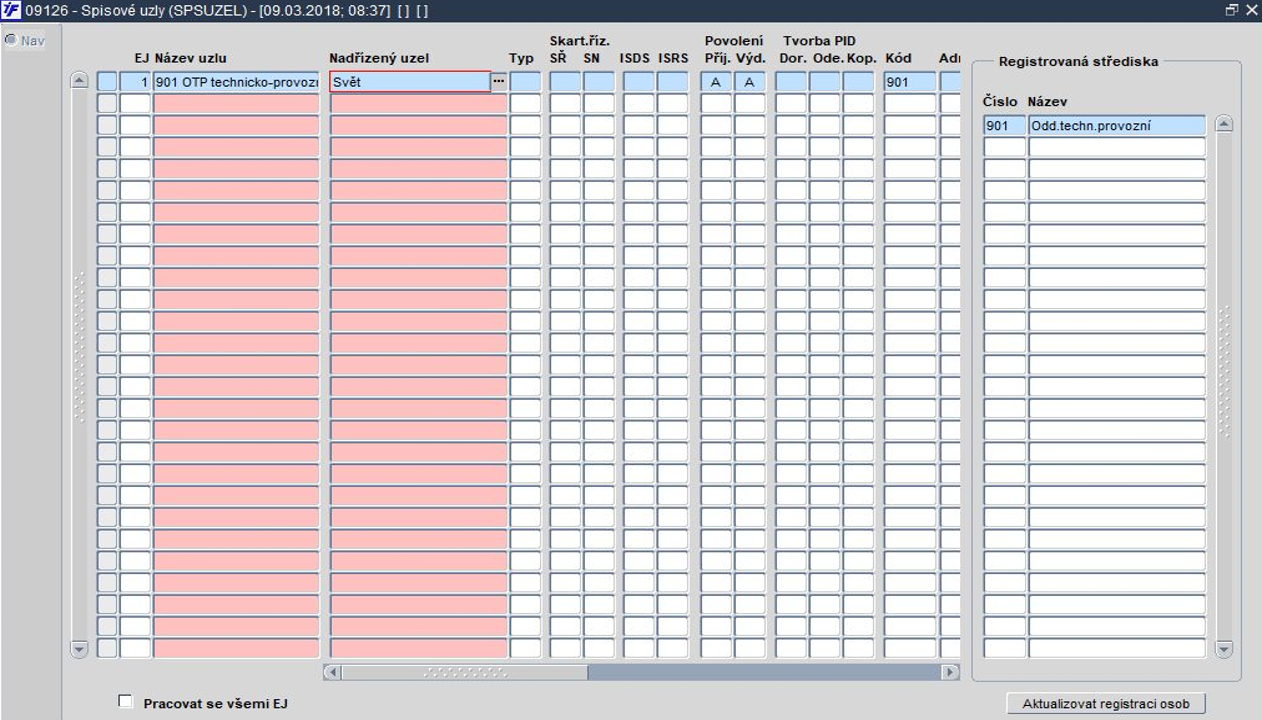This screenshot has height=720, width=1262.
Task: Click the Tvorba PID header label
Action: (819, 41)
